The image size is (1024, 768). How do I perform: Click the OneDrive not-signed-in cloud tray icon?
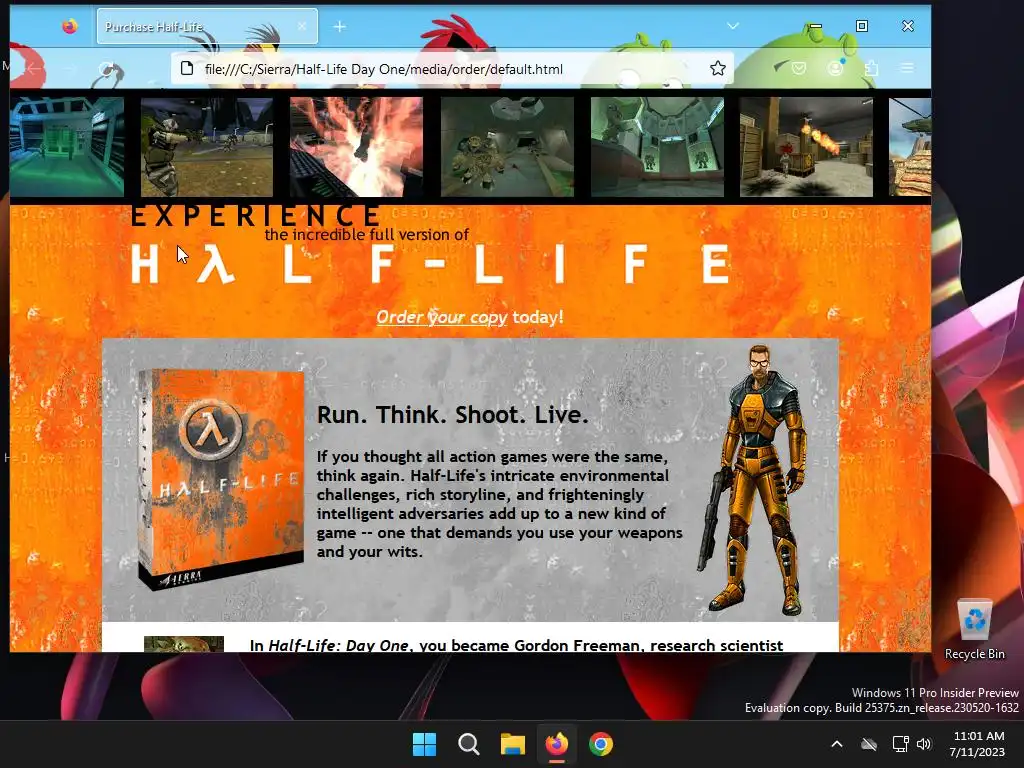point(869,744)
